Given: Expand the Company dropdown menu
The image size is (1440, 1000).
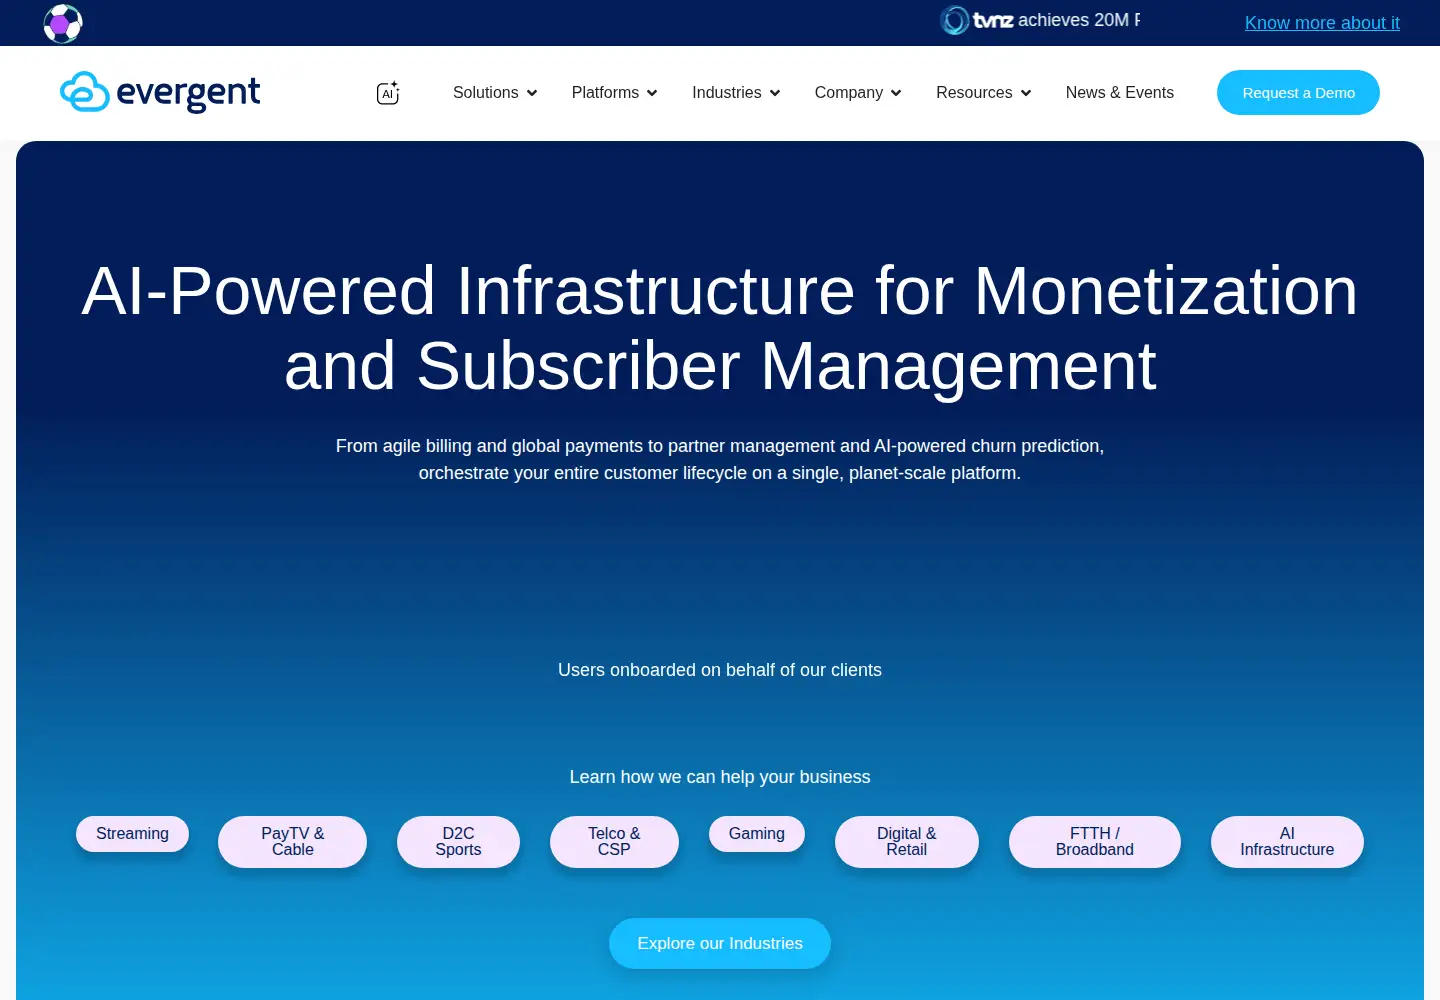Looking at the screenshot, I should [858, 92].
